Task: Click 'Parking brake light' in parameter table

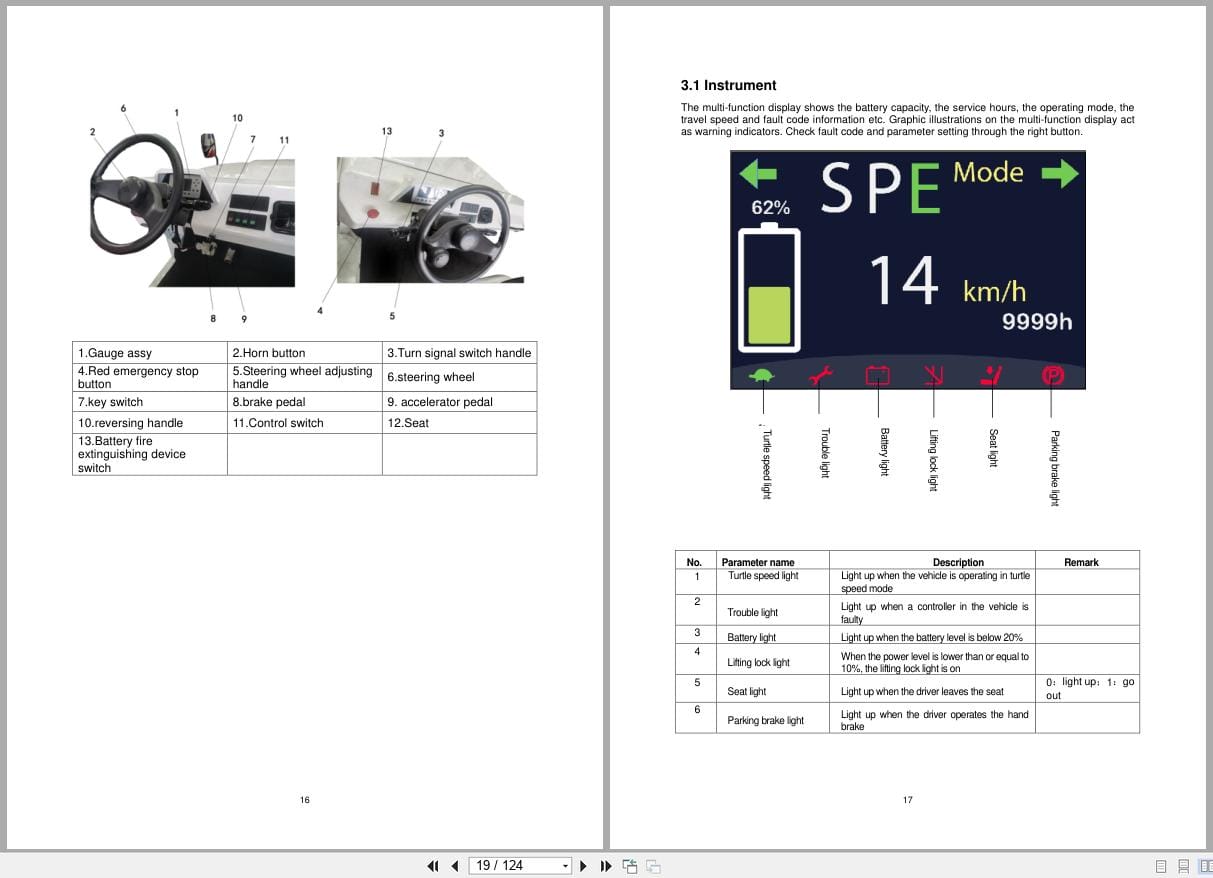Action: click(x=765, y=721)
